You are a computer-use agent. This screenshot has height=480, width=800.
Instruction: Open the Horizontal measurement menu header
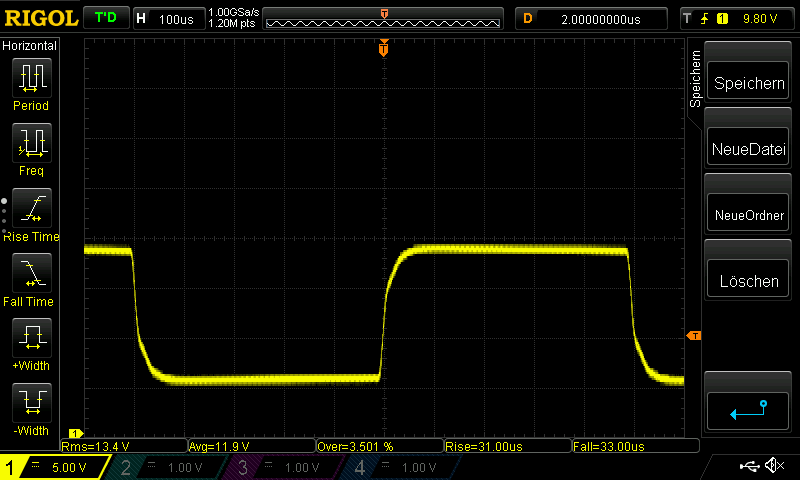coord(30,46)
